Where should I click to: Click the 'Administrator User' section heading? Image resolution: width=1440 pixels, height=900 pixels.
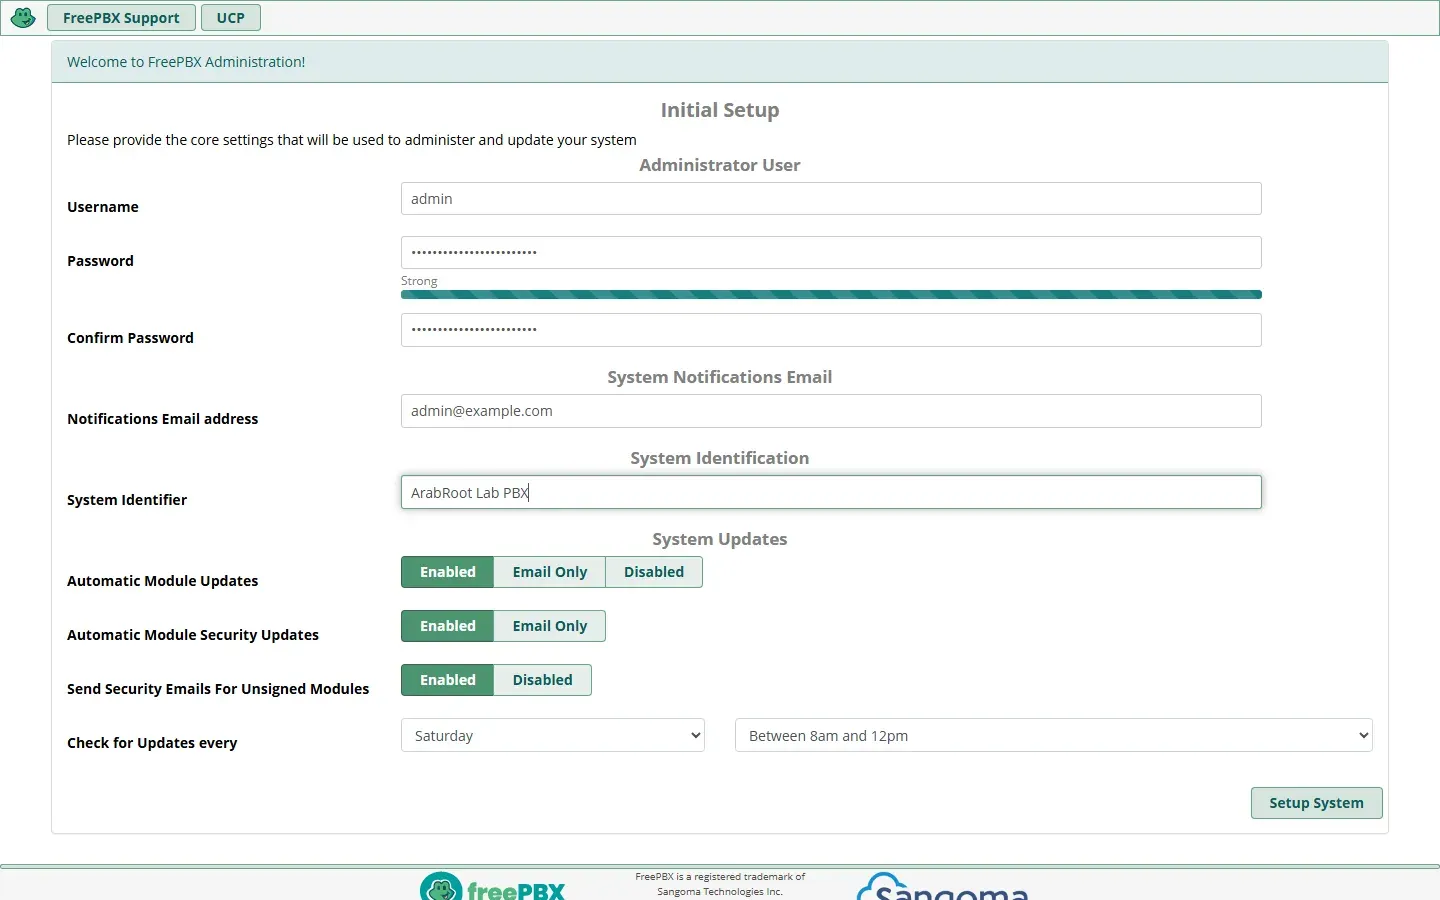[x=720, y=165]
